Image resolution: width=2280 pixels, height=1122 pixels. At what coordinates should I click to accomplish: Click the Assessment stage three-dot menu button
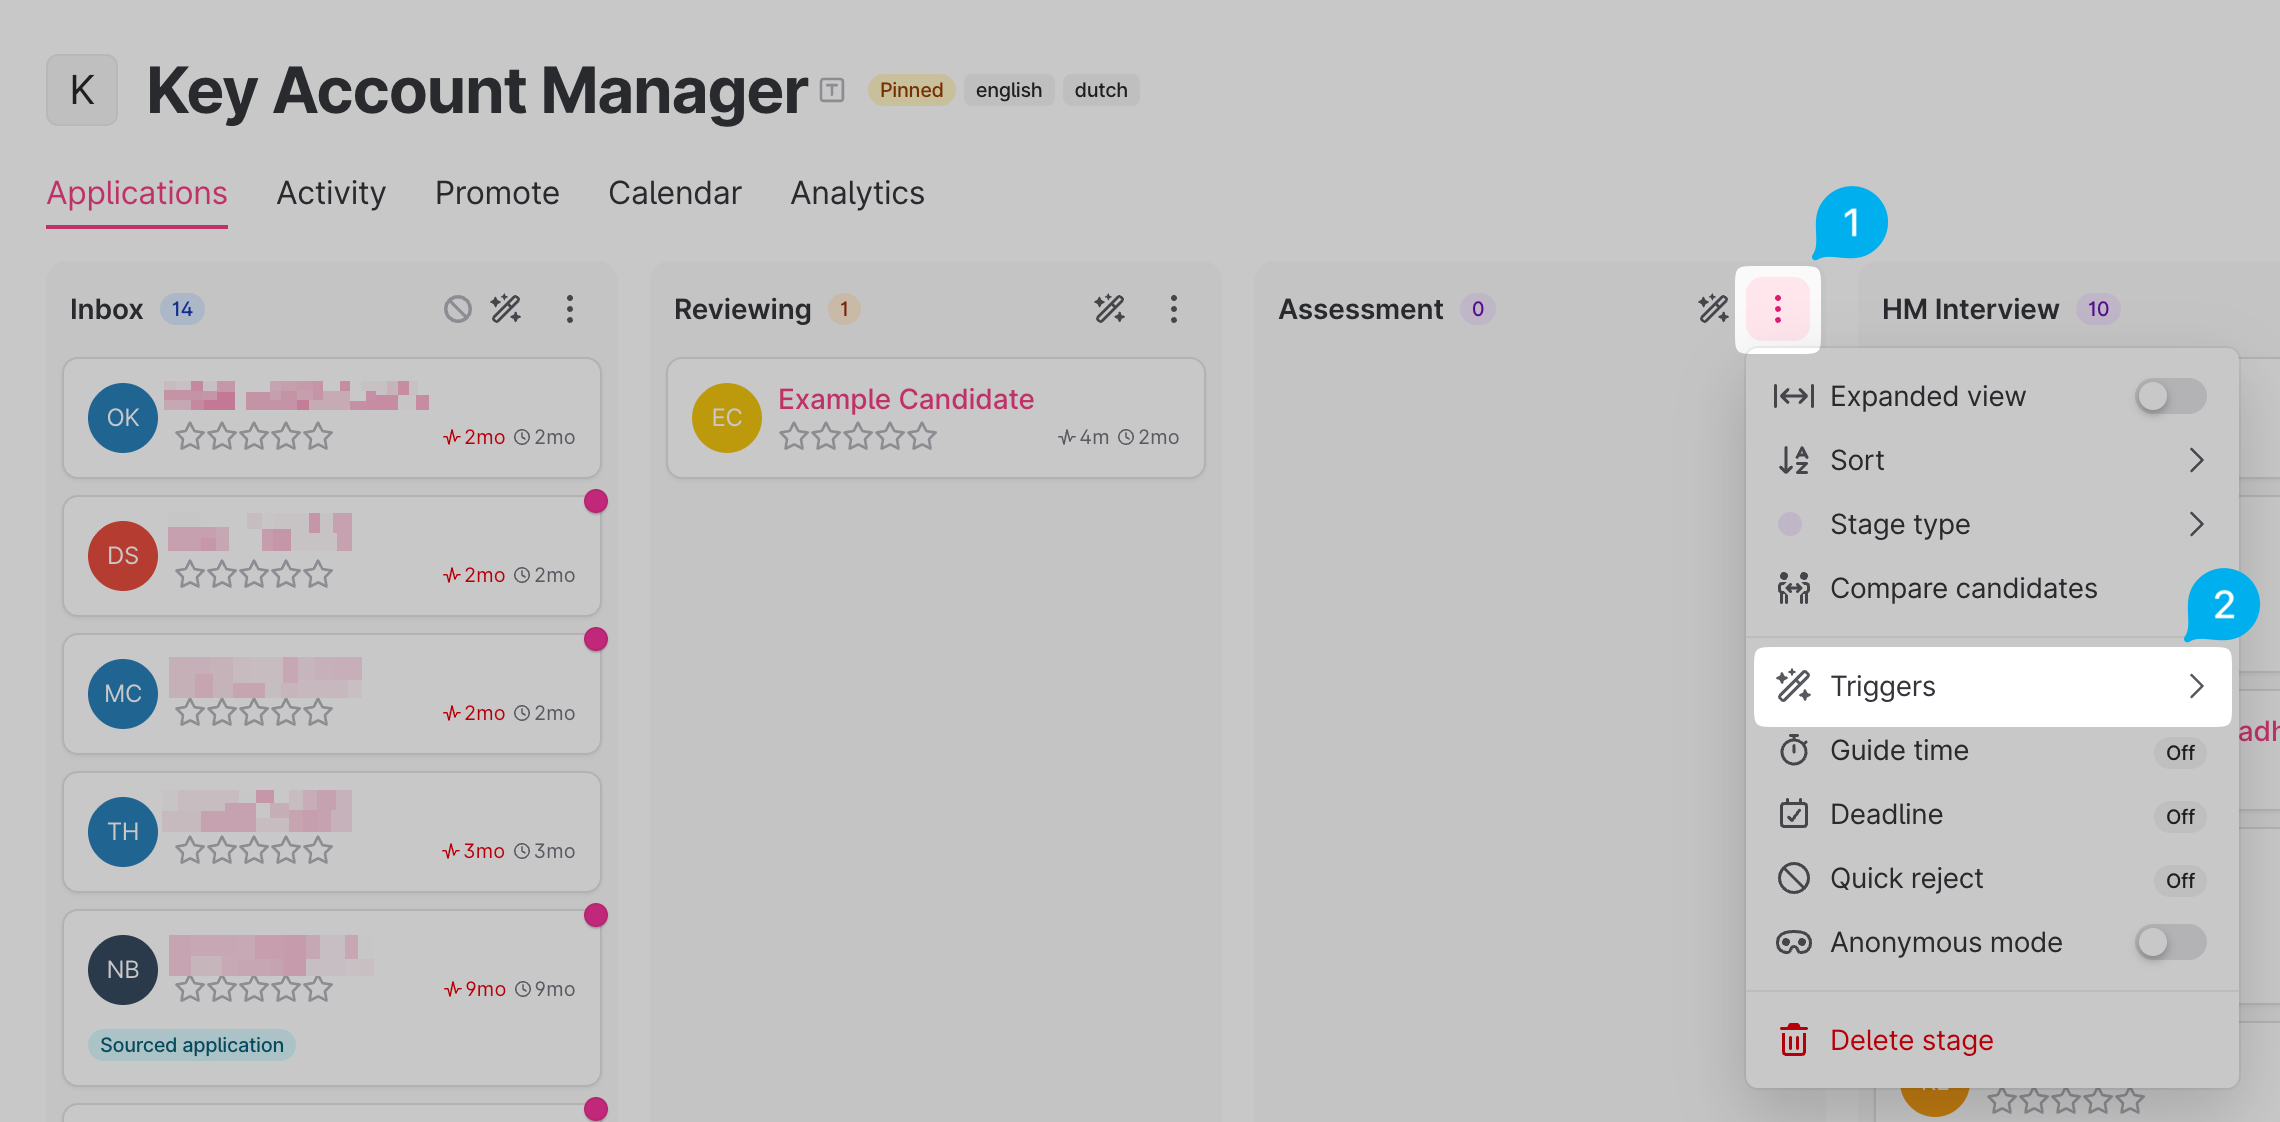click(x=1777, y=309)
